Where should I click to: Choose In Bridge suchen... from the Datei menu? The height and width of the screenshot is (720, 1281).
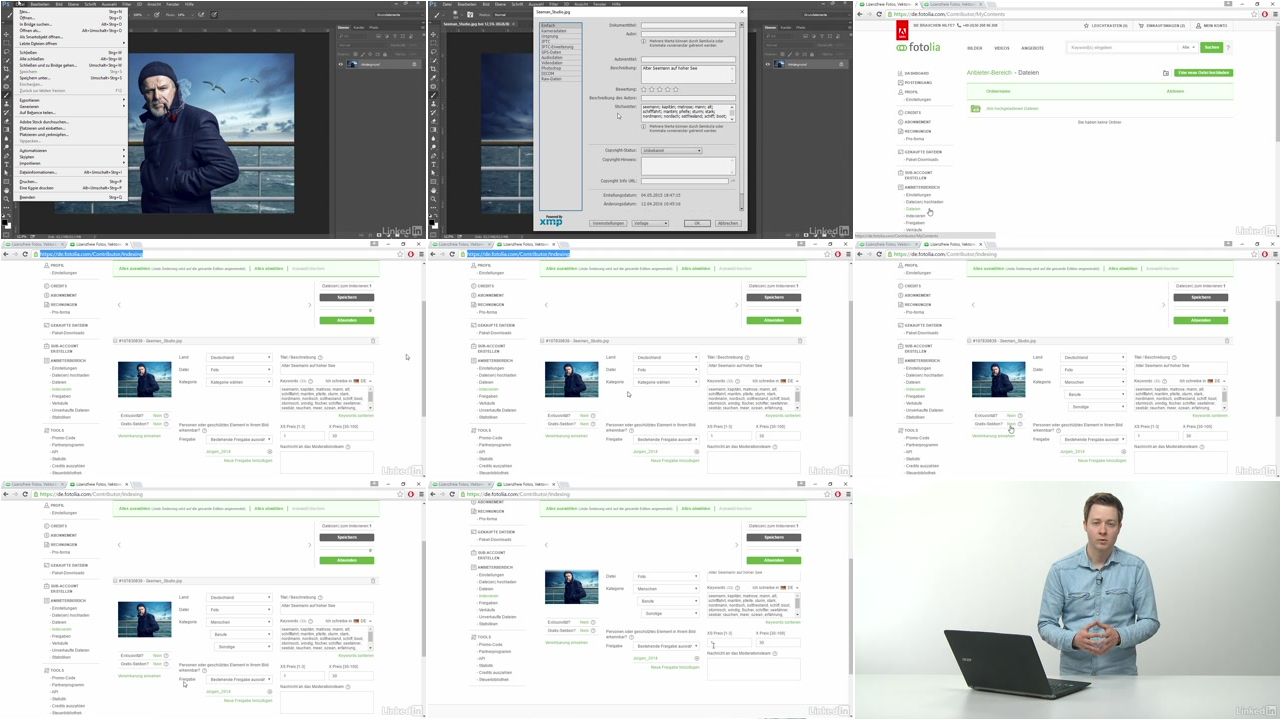(x=70, y=24)
